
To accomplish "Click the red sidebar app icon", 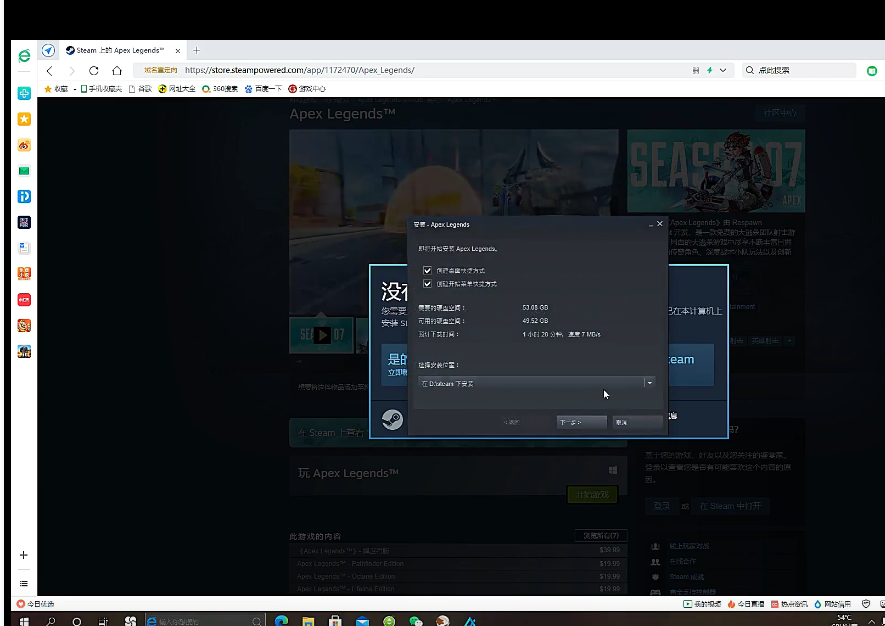I will click(x=24, y=300).
